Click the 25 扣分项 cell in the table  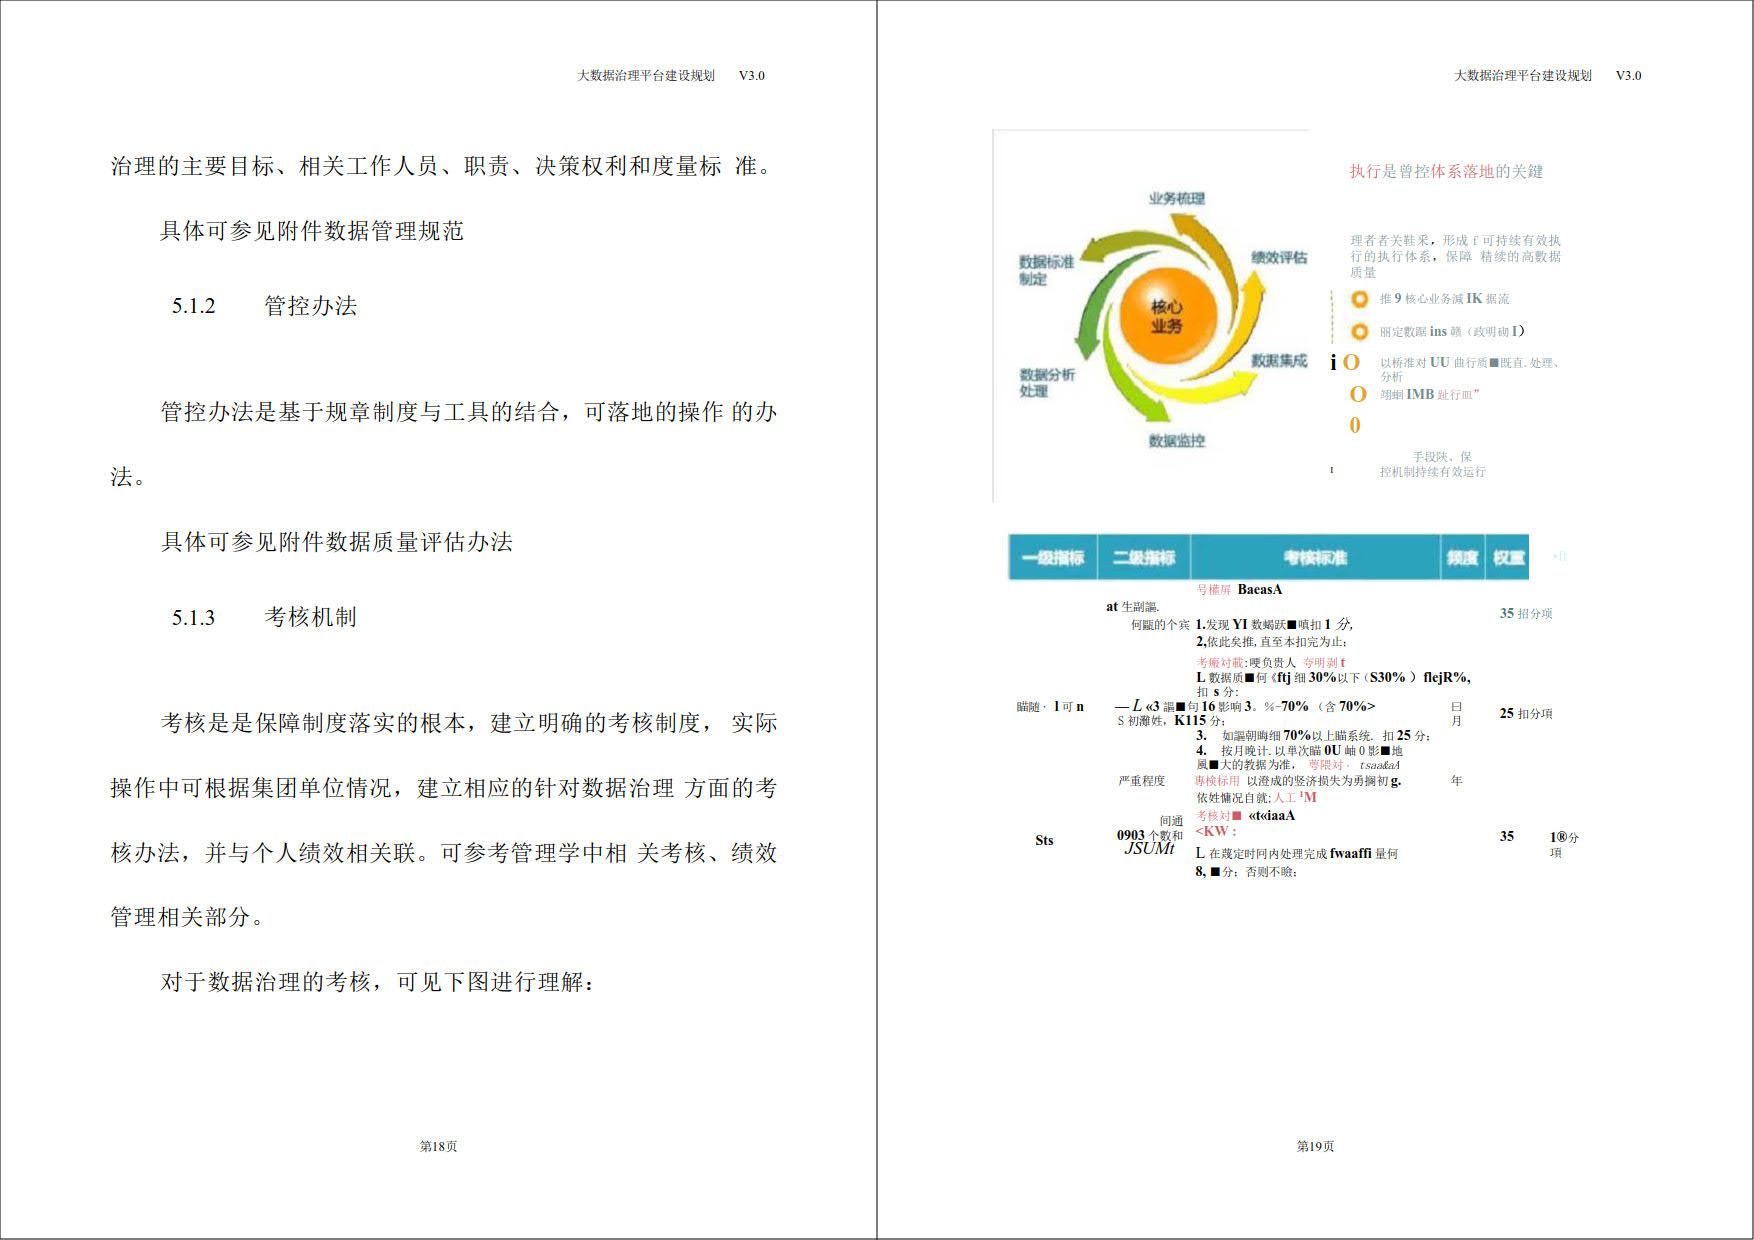click(x=1526, y=713)
